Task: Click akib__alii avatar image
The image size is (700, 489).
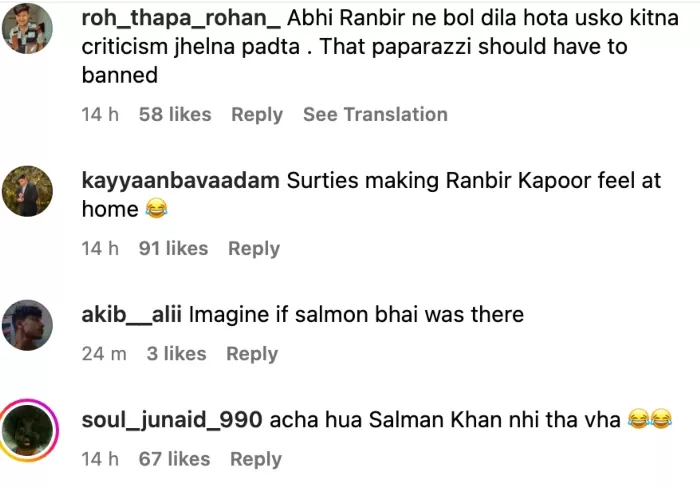Action: click(x=28, y=324)
